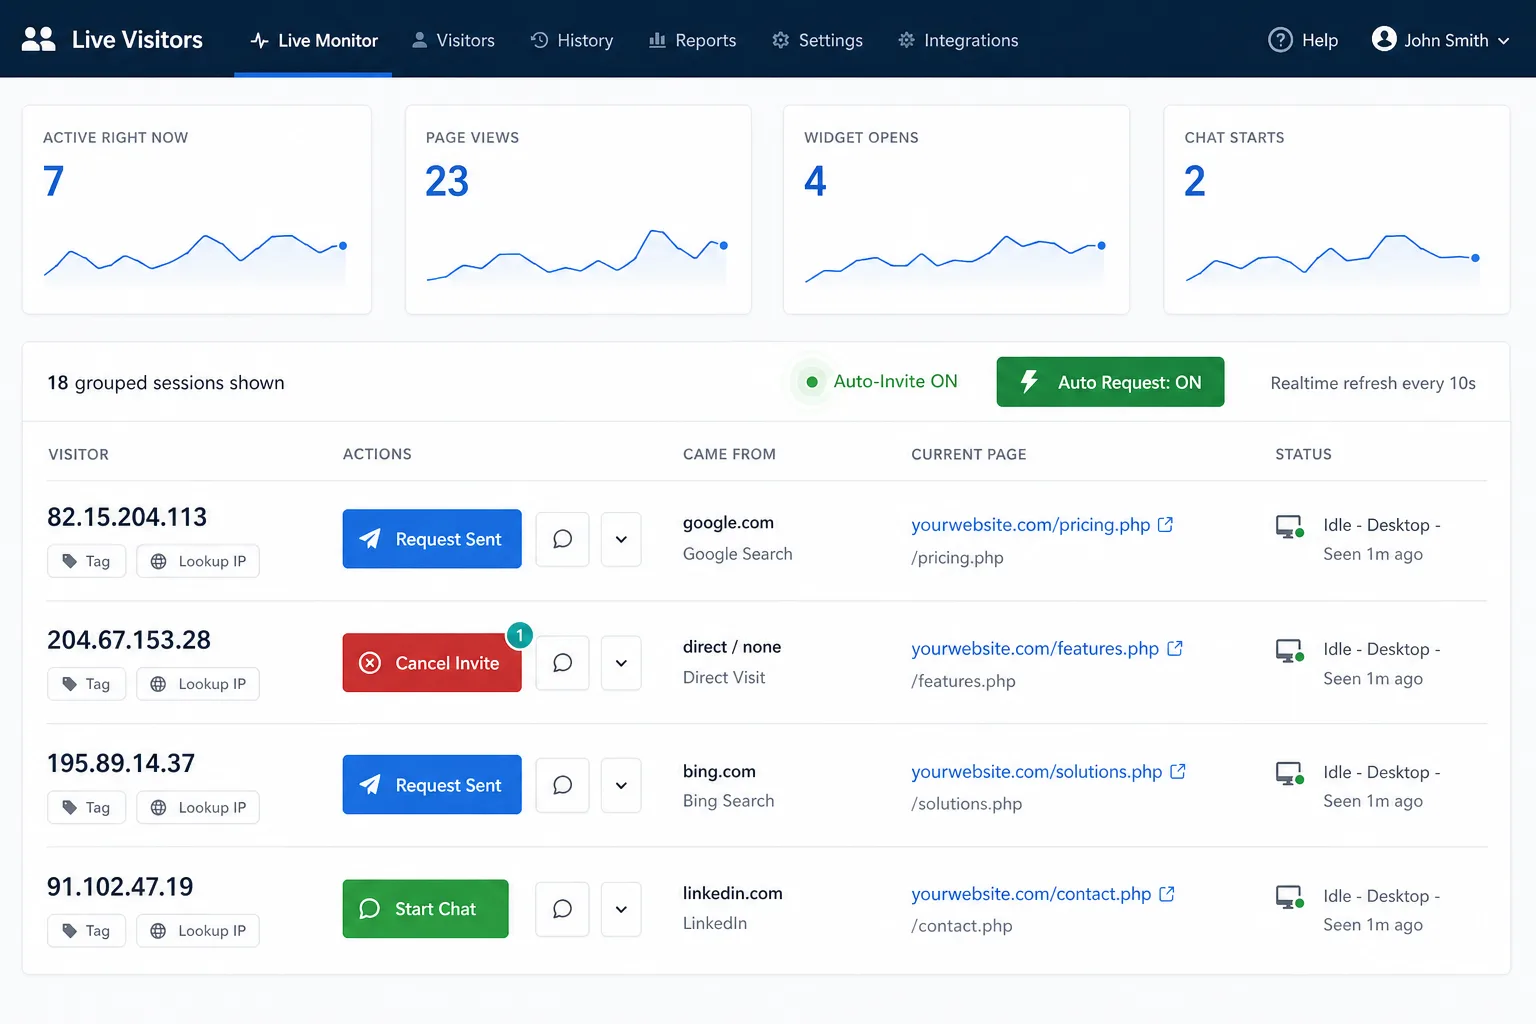Open yourwebsite.com/features.php link
Viewport: 1536px width, 1024px height.
point(1035,649)
